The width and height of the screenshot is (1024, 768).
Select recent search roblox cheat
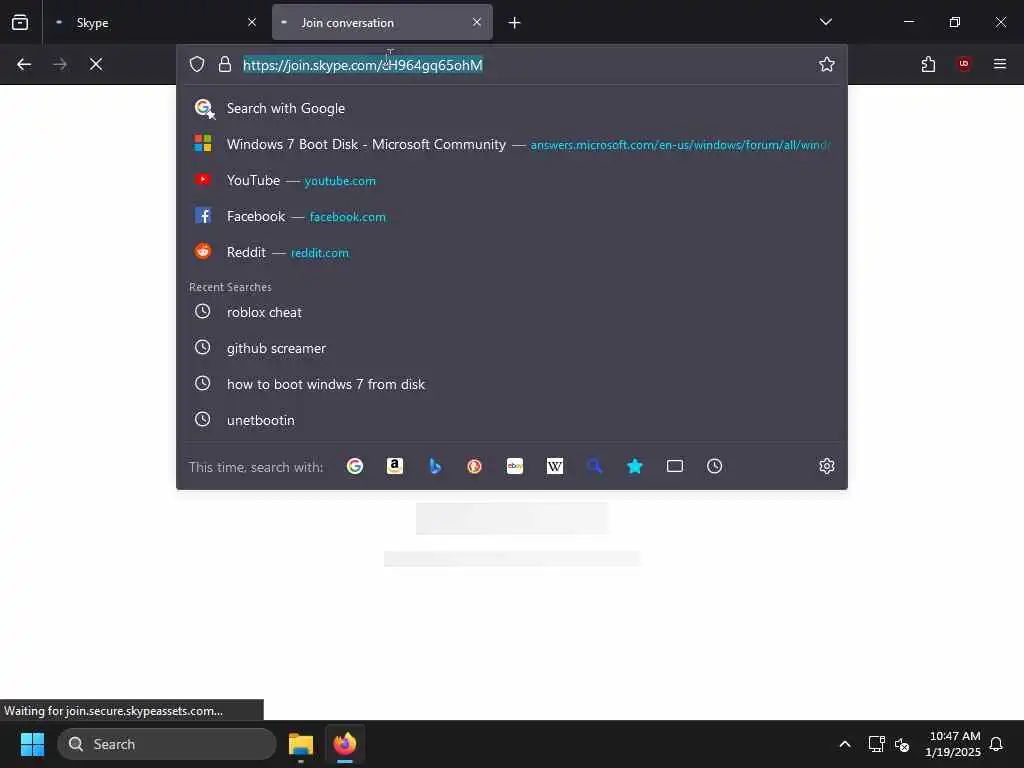512,312
